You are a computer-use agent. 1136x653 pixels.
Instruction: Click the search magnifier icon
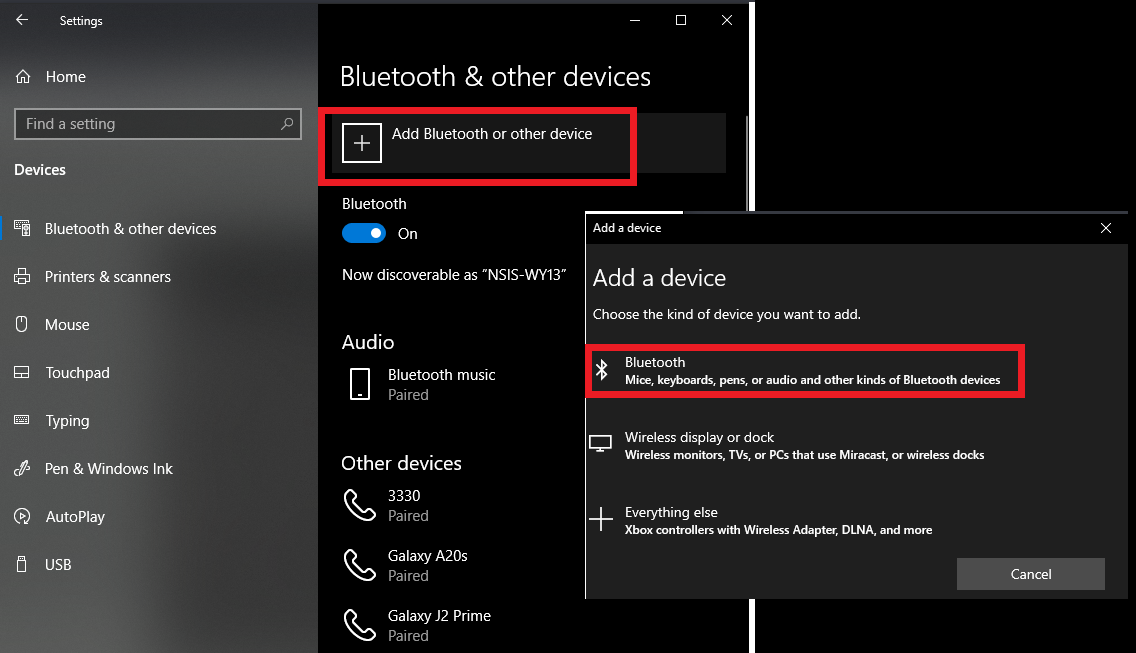287,124
